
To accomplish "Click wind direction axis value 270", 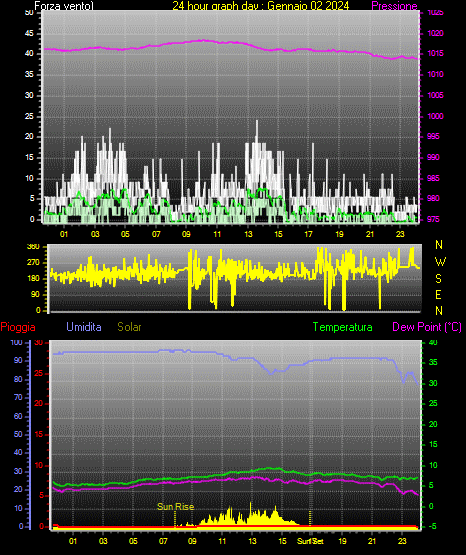I will pos(33,263).
